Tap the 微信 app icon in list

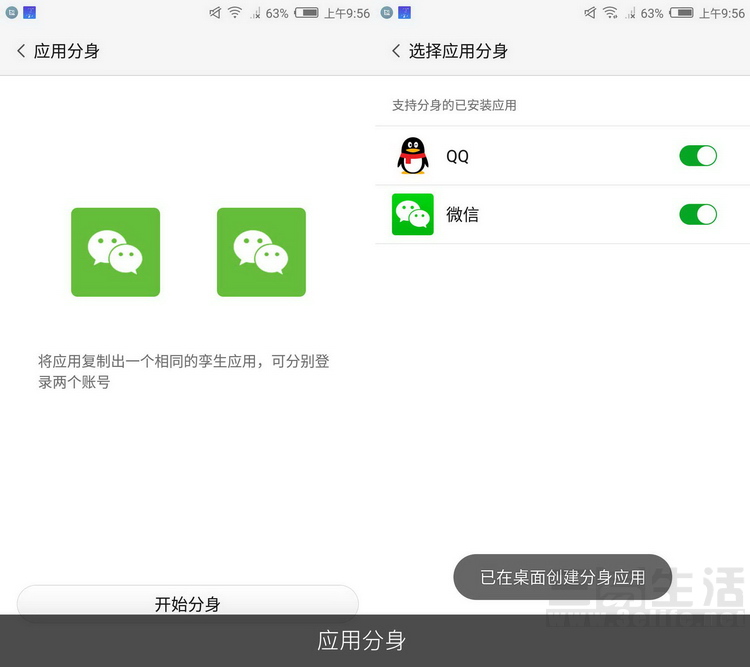413,214
